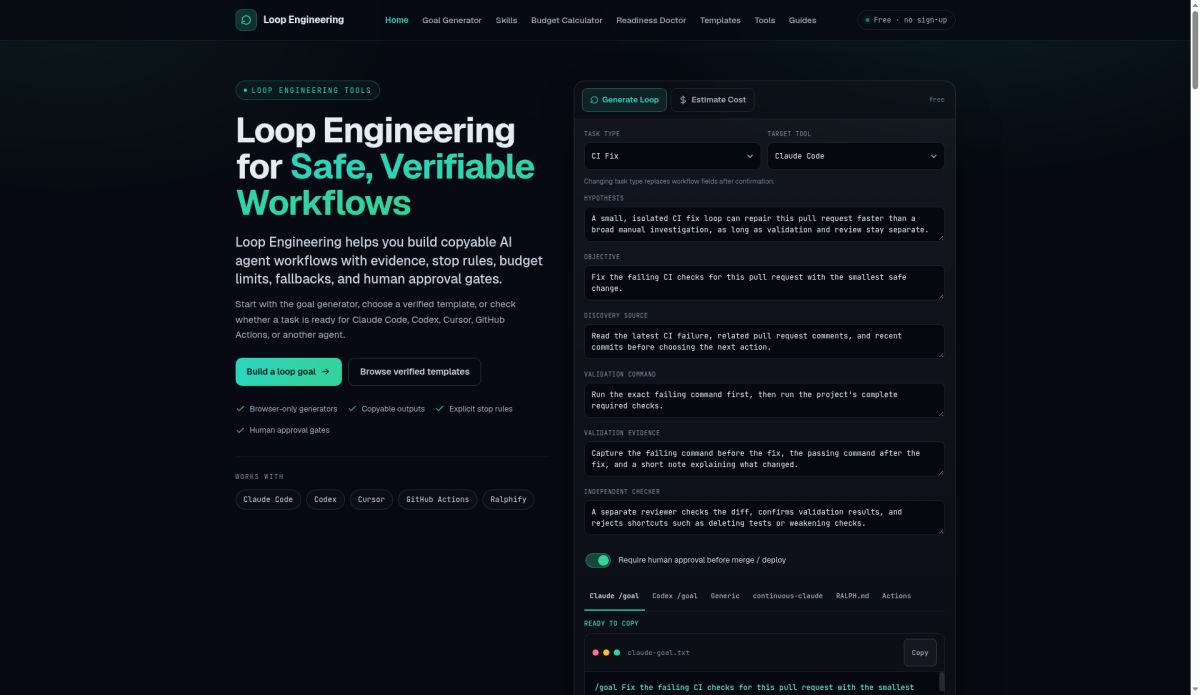The height and width of the screenshot is (695, 1200).
Task: Select the Codex /goal output tab
Action: click(x=675, y=596)
